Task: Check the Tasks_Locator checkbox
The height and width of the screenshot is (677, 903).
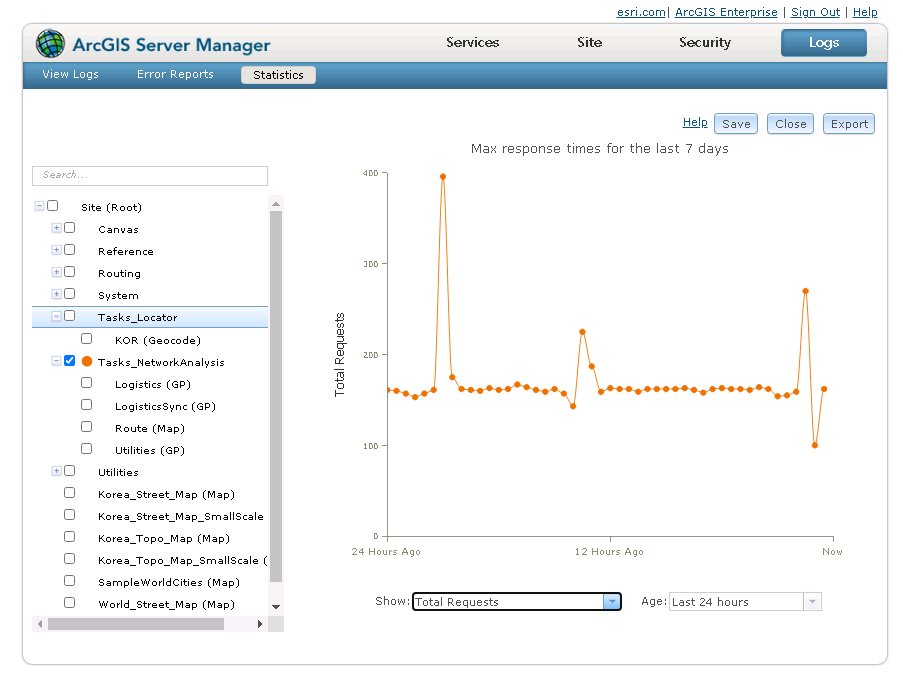Action: pos(70,315)
